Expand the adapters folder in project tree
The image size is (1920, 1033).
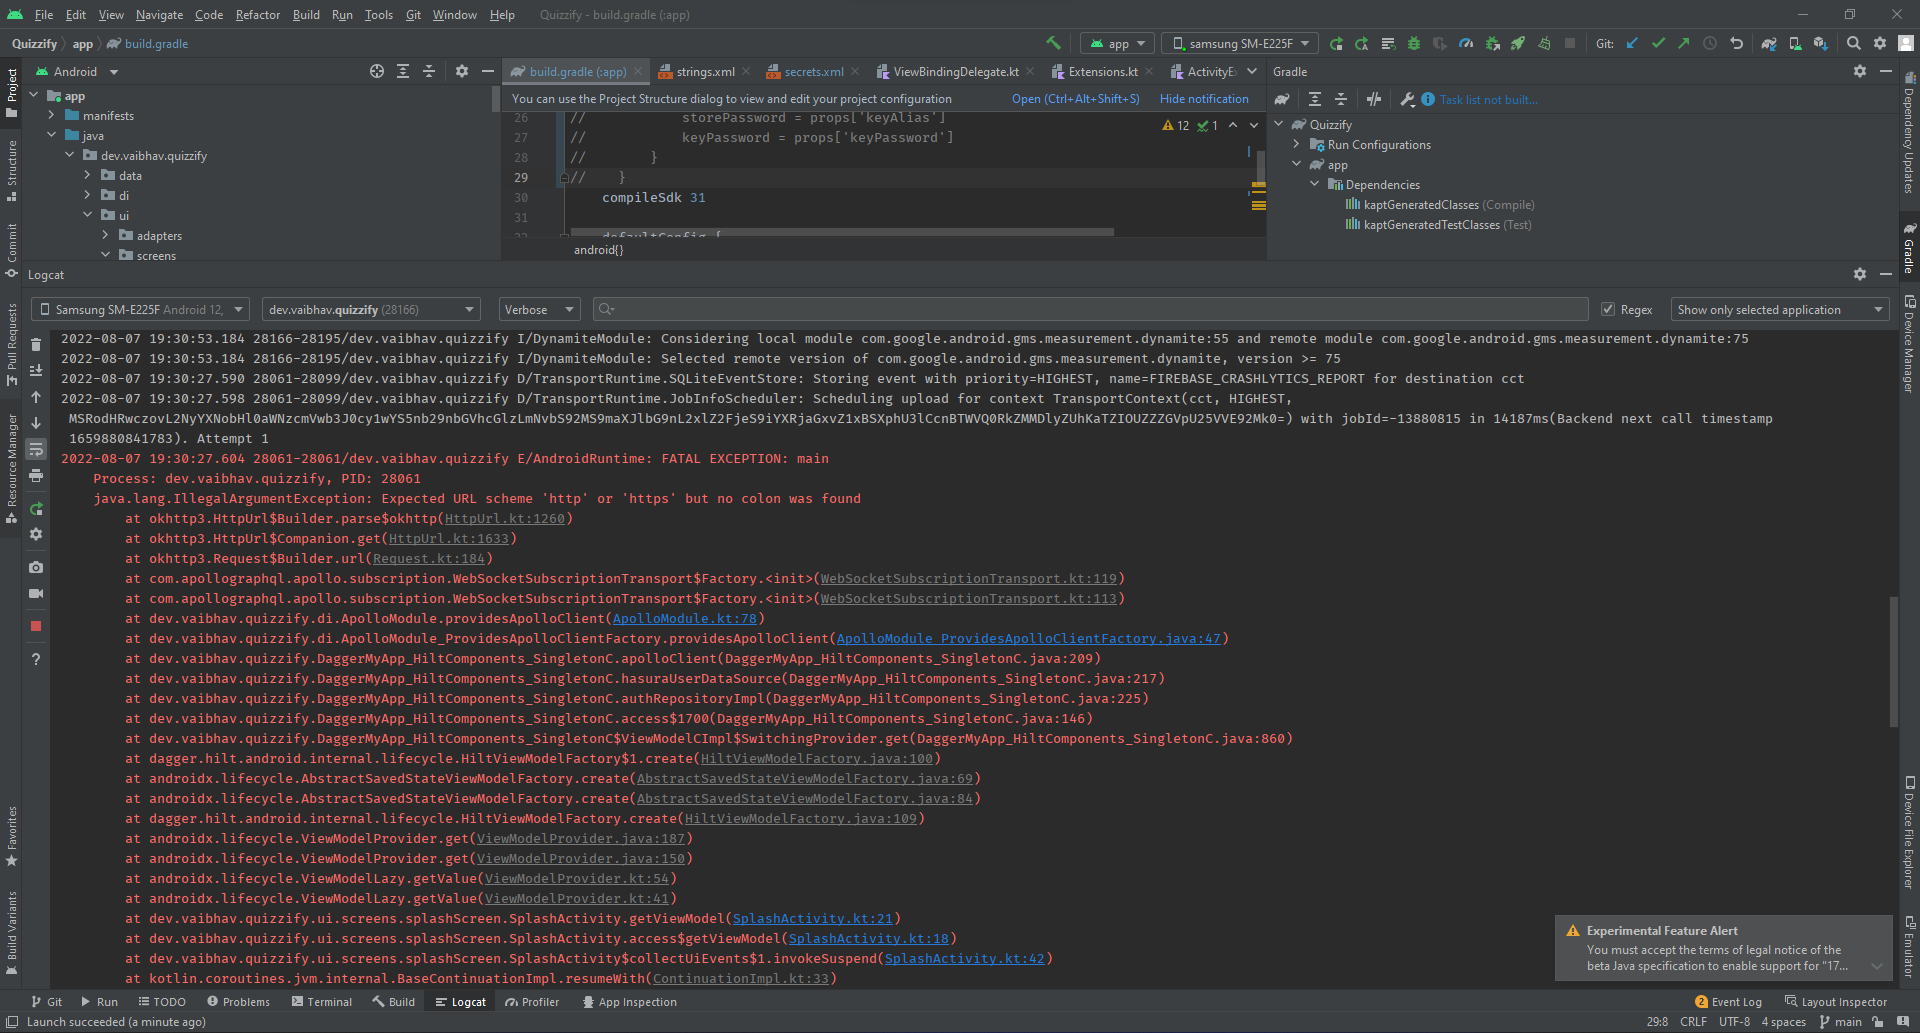point(106,235)
